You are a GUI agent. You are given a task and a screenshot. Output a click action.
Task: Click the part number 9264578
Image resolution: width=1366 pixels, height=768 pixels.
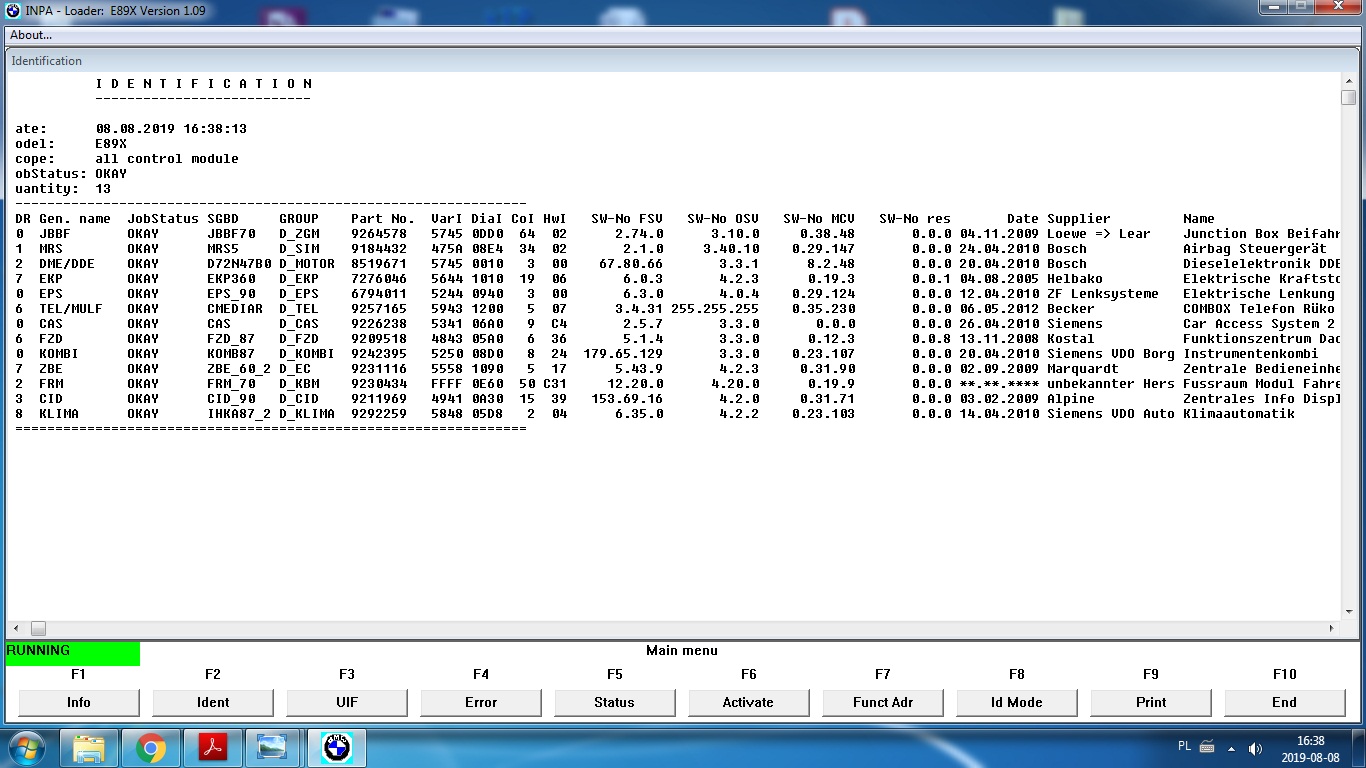click(379, 234)
